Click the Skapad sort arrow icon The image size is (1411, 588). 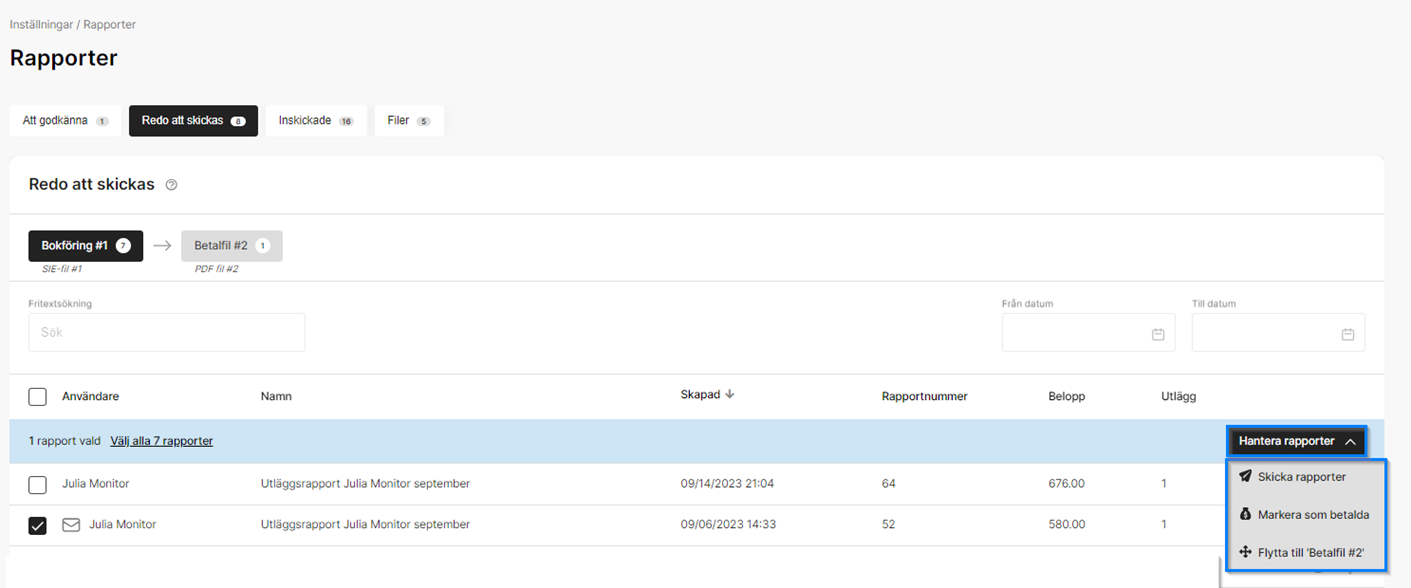(x=730, y=395)
